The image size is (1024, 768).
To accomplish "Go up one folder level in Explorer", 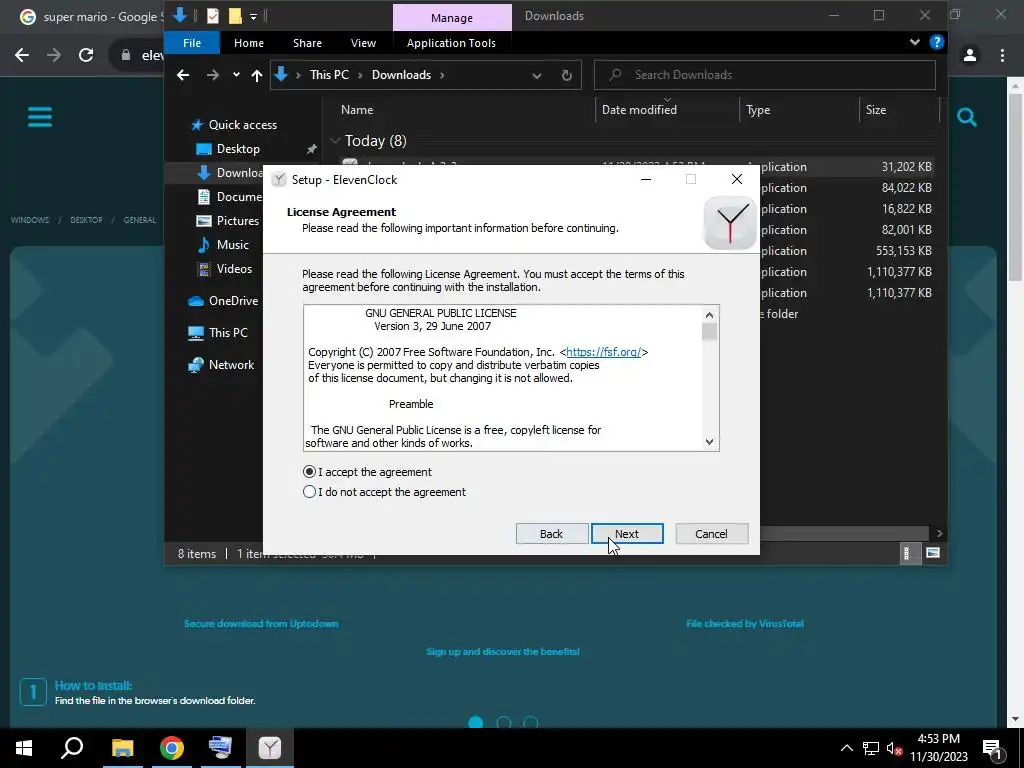I will 257,76.
